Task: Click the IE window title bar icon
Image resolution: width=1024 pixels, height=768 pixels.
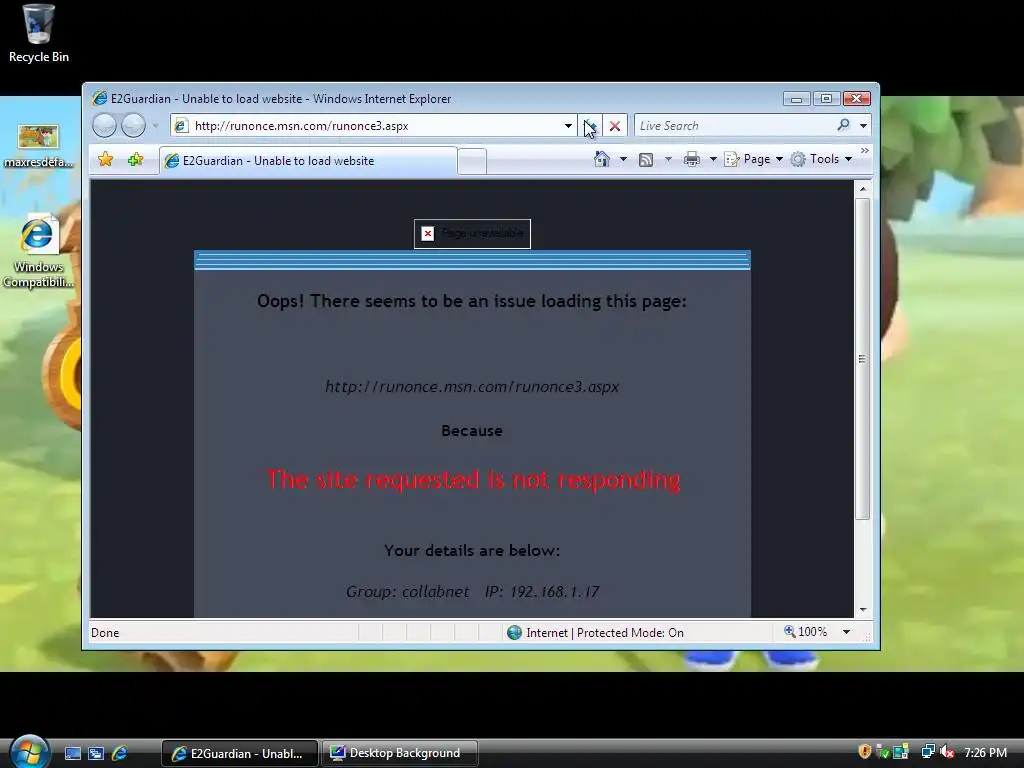Action: (x=100, y=98)
